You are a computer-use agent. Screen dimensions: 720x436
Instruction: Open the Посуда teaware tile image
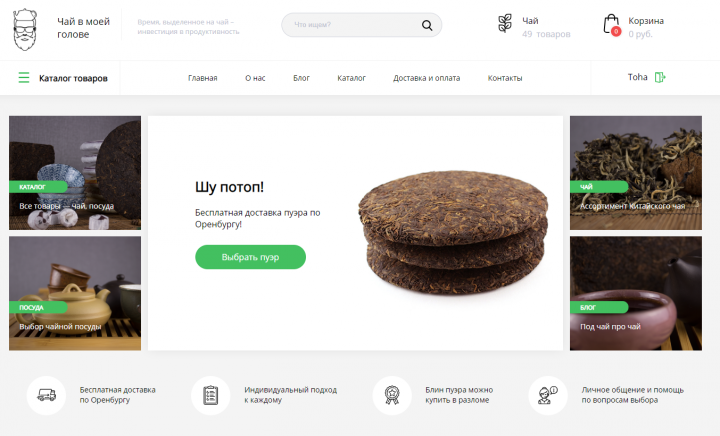pyautogui.click(x=75, y=293)
